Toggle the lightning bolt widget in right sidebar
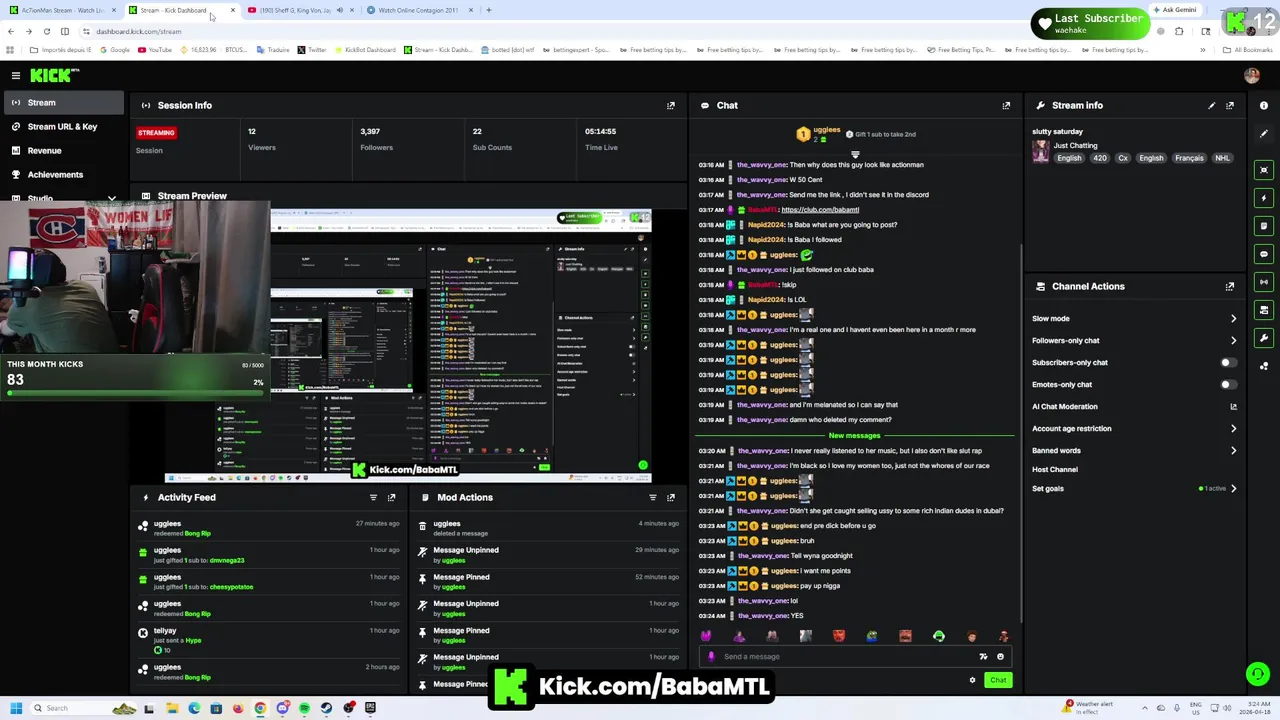 (x=1264, y=198)
